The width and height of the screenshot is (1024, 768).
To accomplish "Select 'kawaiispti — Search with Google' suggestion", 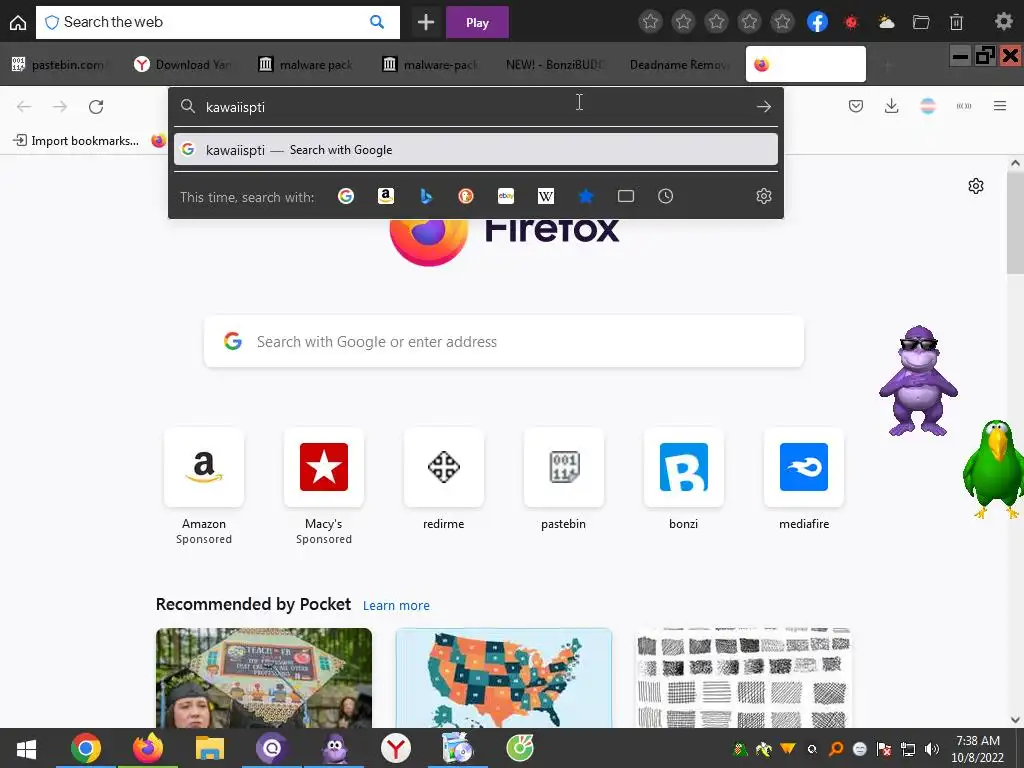I will [x=475, y=150].
